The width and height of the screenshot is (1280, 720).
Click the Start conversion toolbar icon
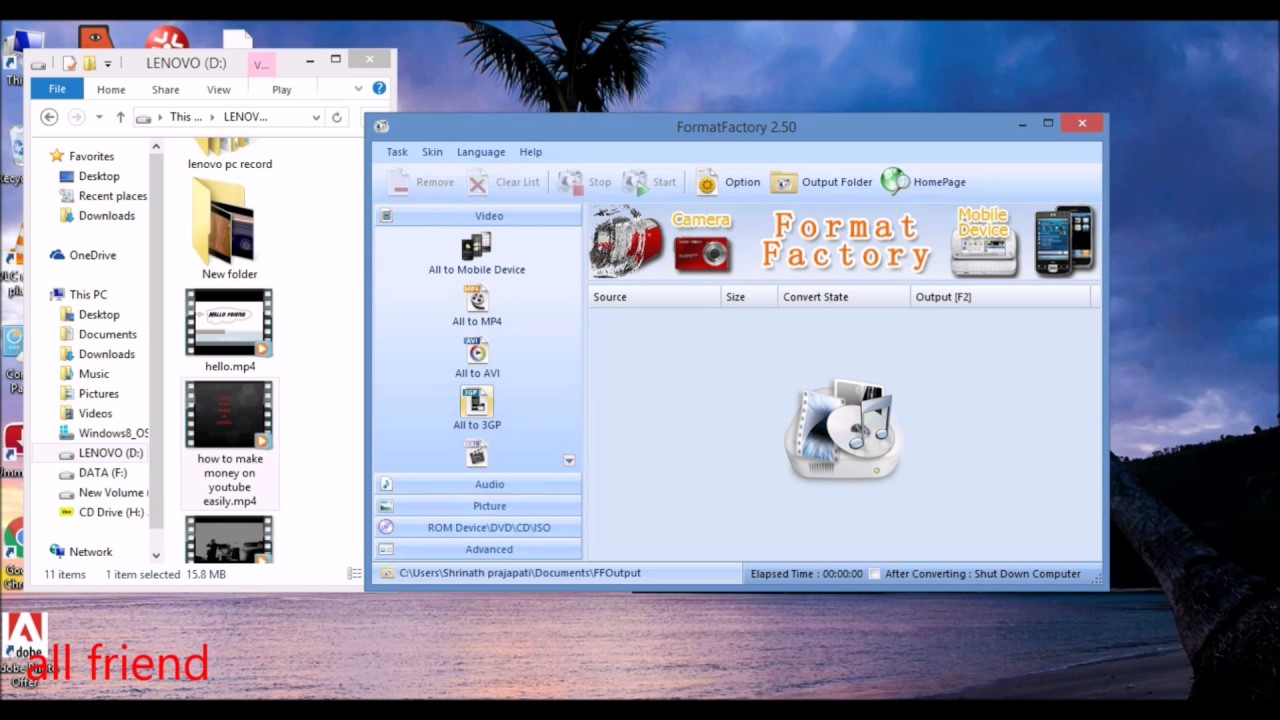[x=635, y=182]
